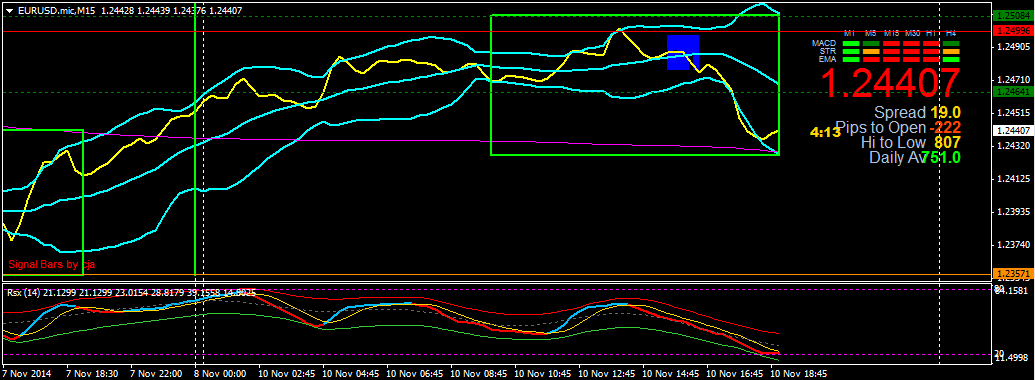1035x380 pixels.
Task: Click the MACD signal bar for M1
Action: pyautogui.click(x=851, y=44)
